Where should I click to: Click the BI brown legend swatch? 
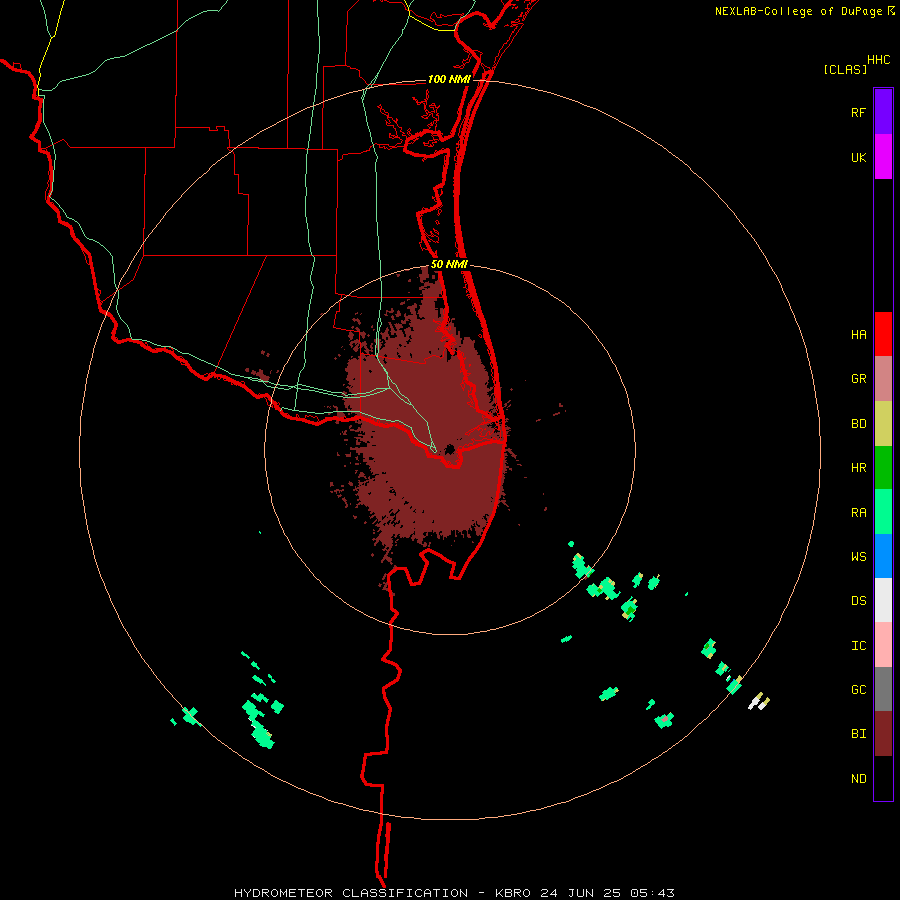tap(883, 734)
